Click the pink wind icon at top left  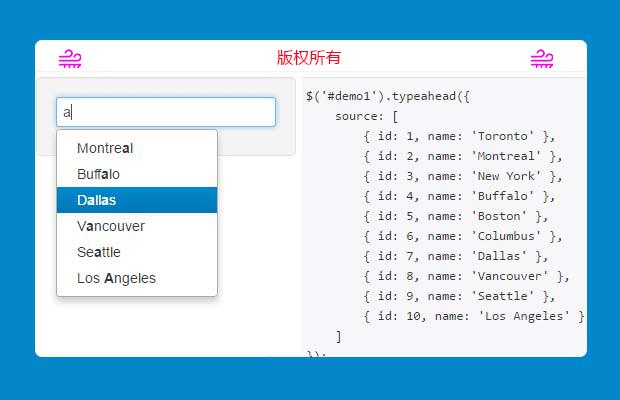pos(70,59)
